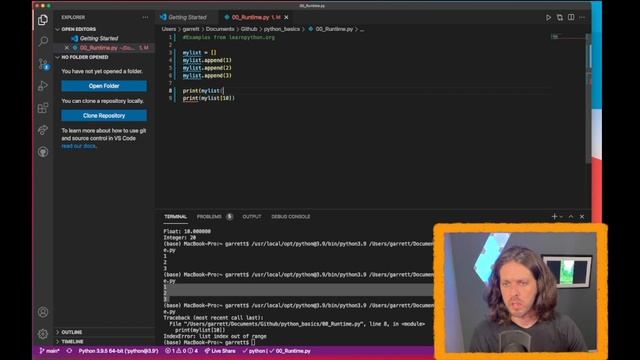Click the Open Folder button
The width and height of the screenshot is (640, 360).
click(x=104, y=86)
